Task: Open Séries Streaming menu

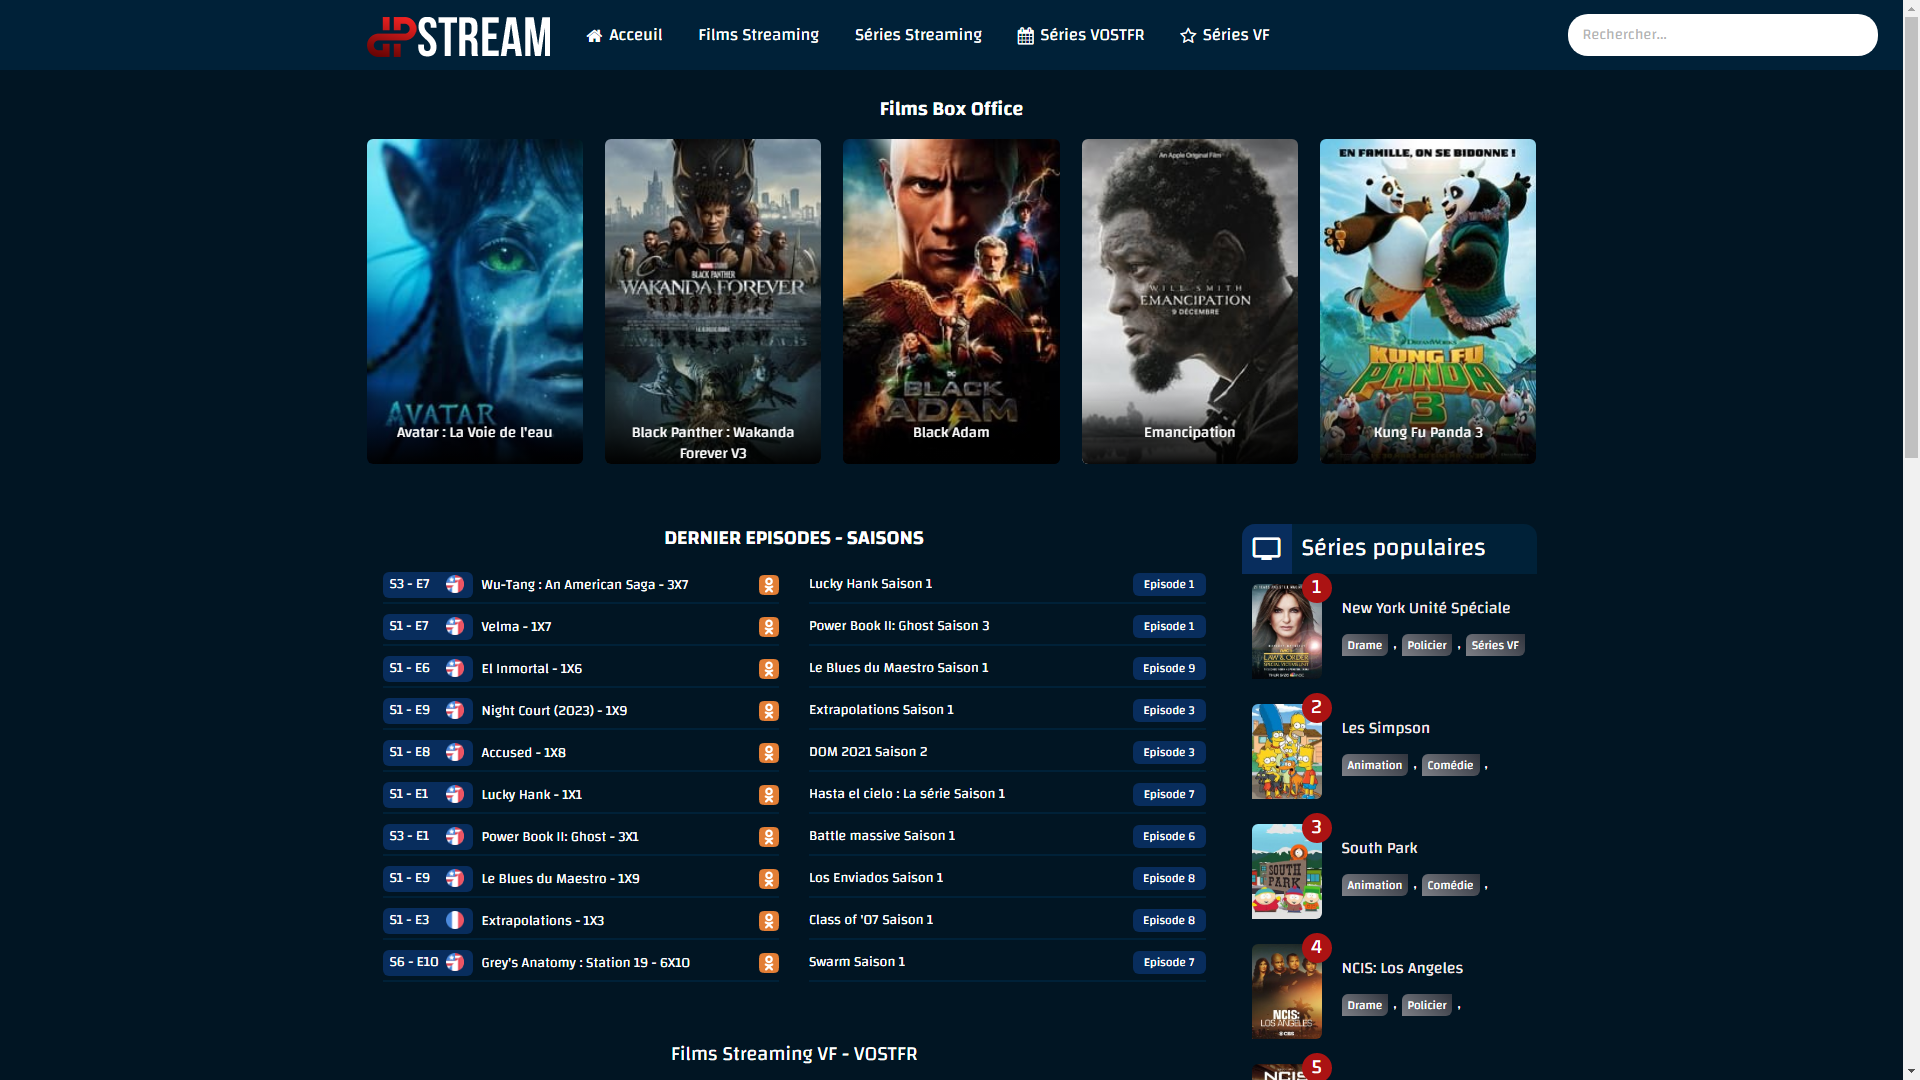Action: point(918,35)
